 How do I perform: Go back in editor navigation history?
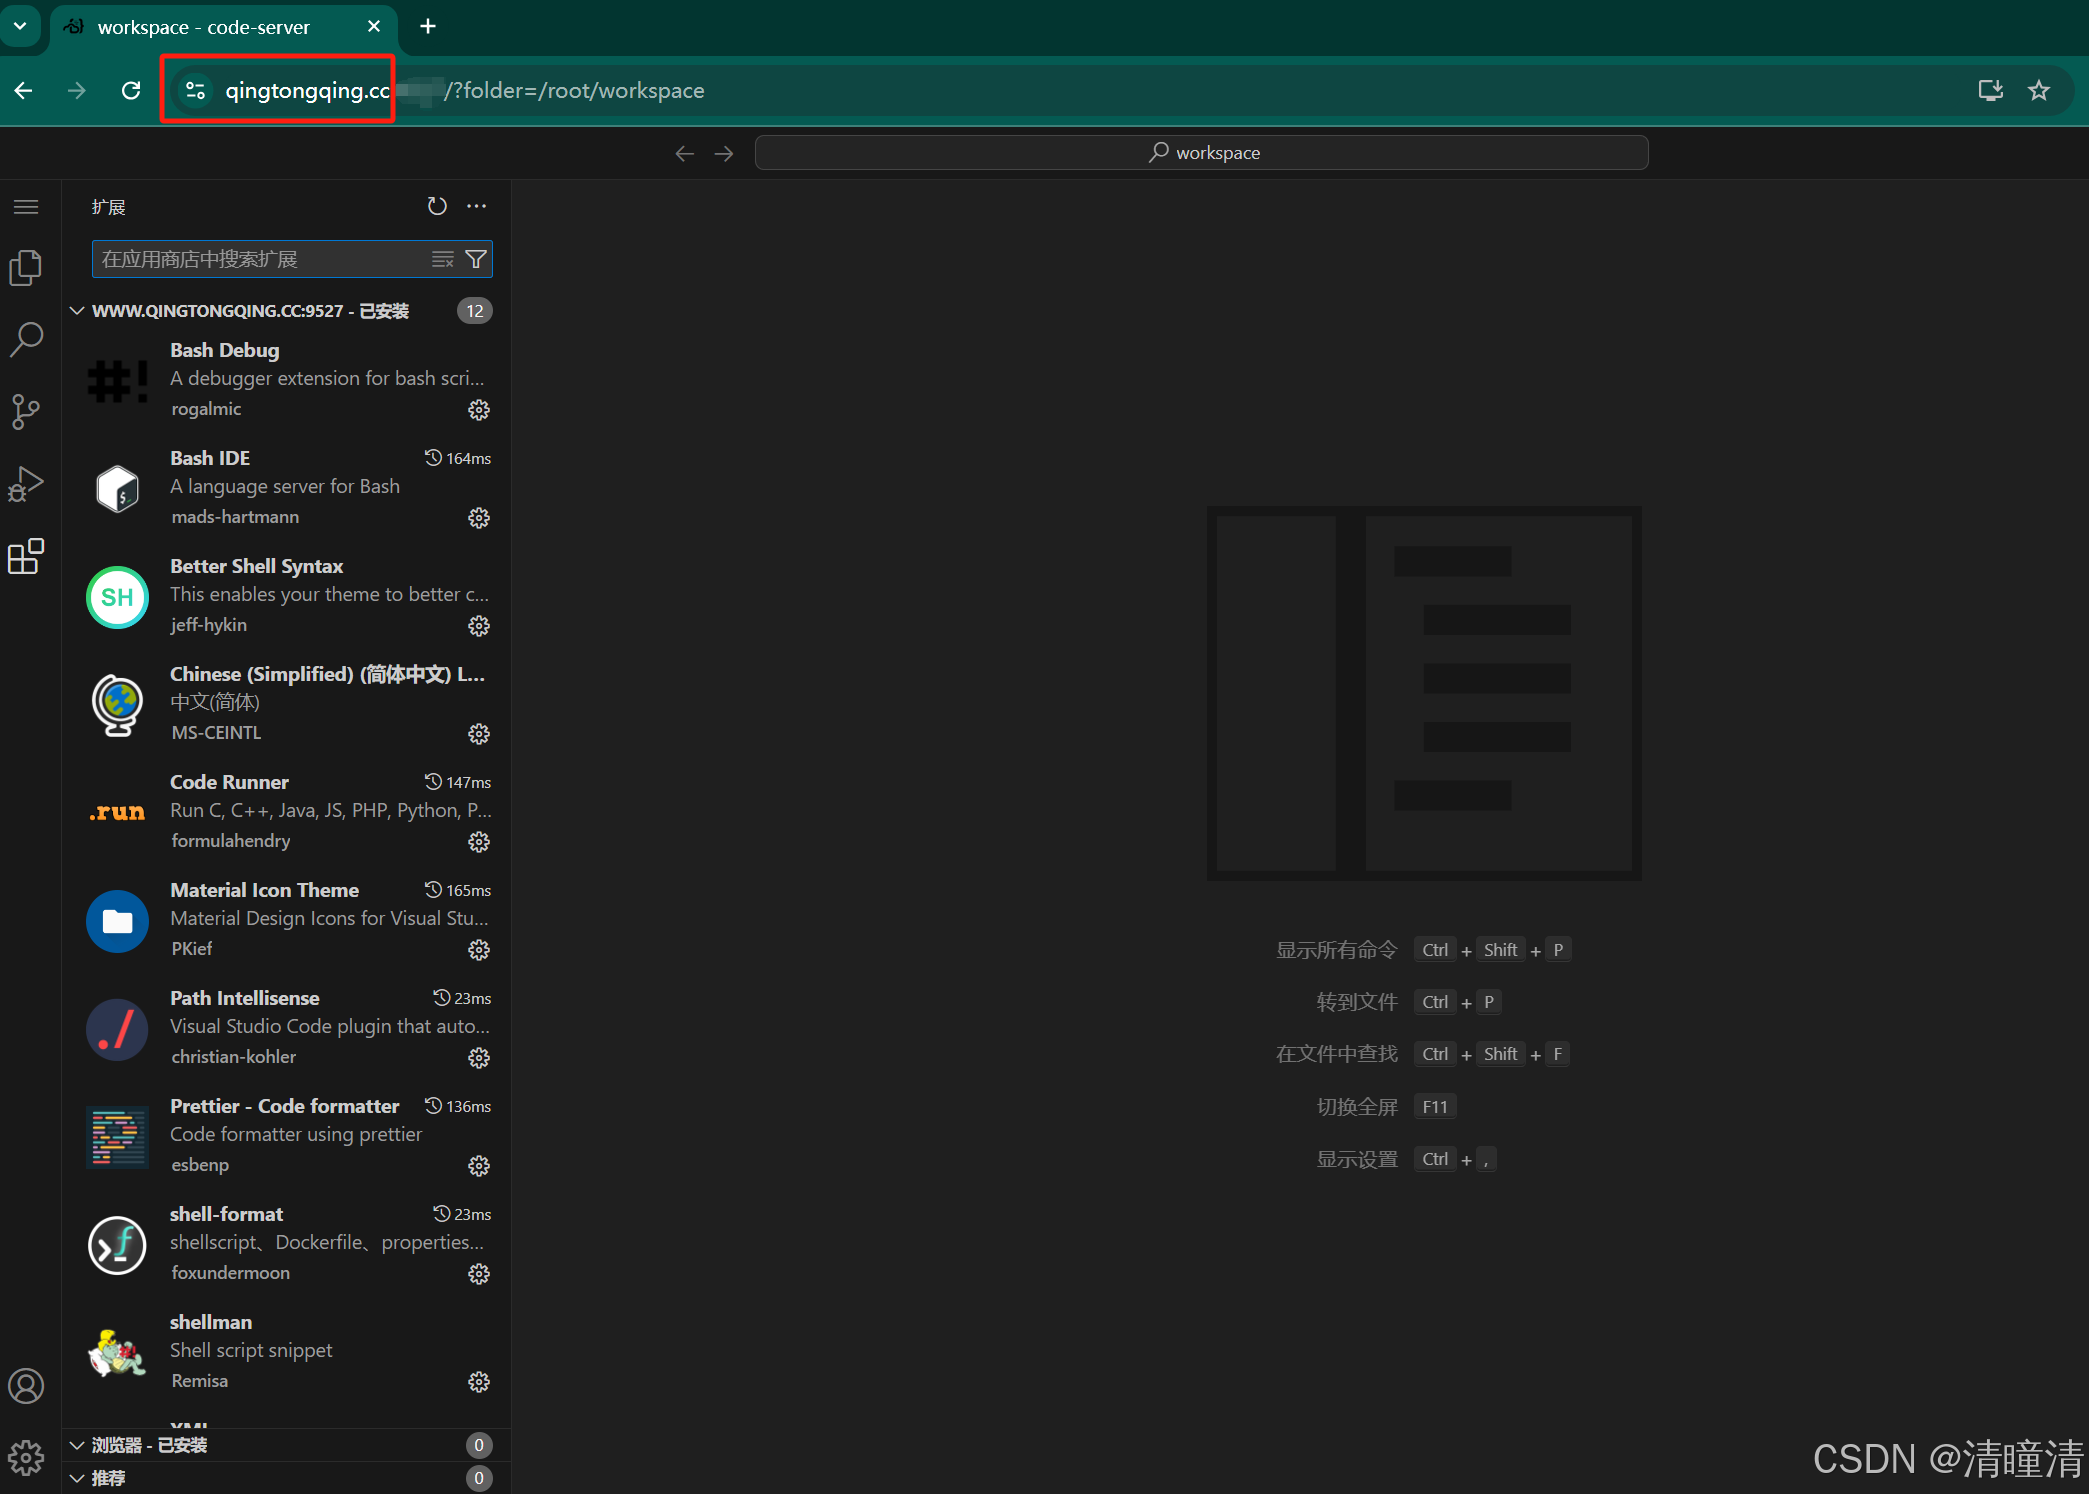[685, 153]
